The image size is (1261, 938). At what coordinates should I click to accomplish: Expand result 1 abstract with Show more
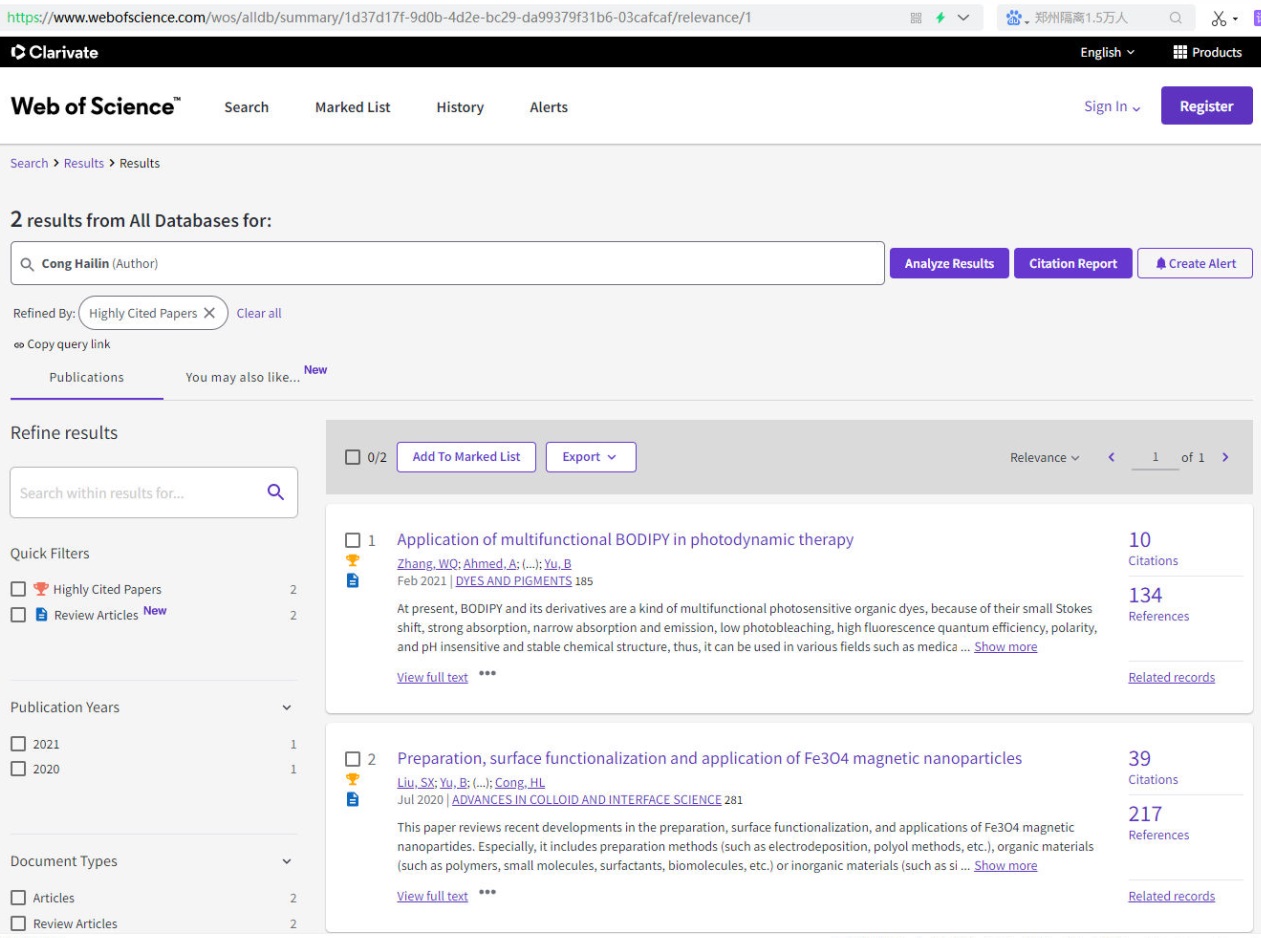pos(1005,647)
